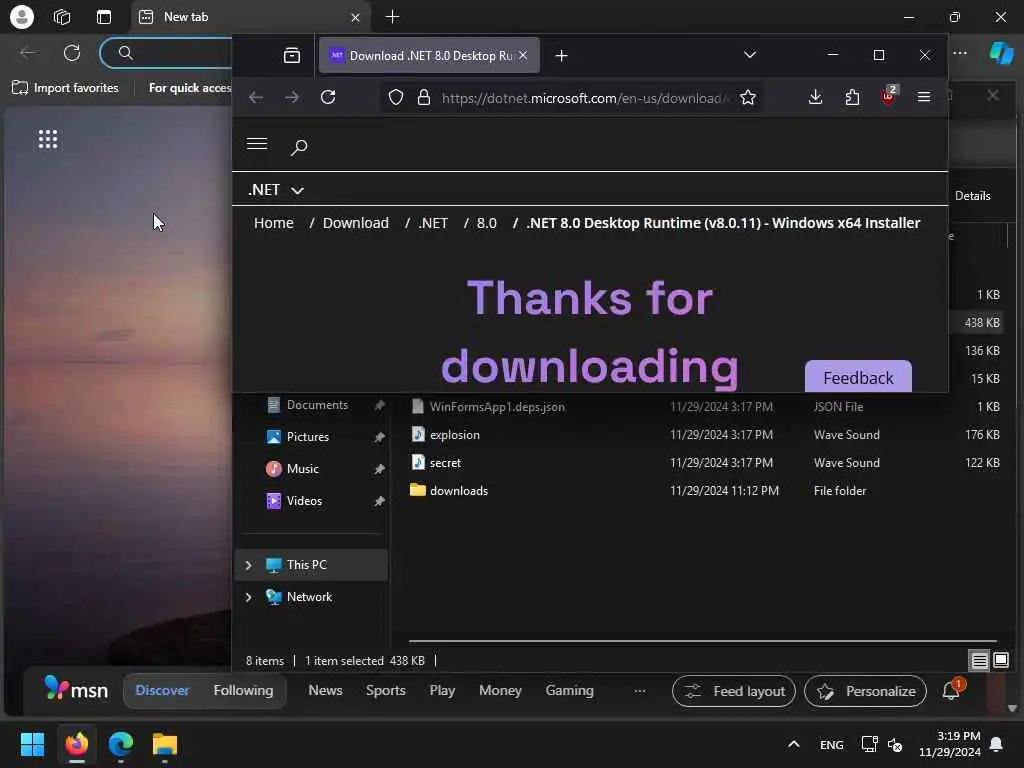Click Import favorites in Edge
Image resolution: width=1024 pixels, height=768 pixels.
click(65, 88)
